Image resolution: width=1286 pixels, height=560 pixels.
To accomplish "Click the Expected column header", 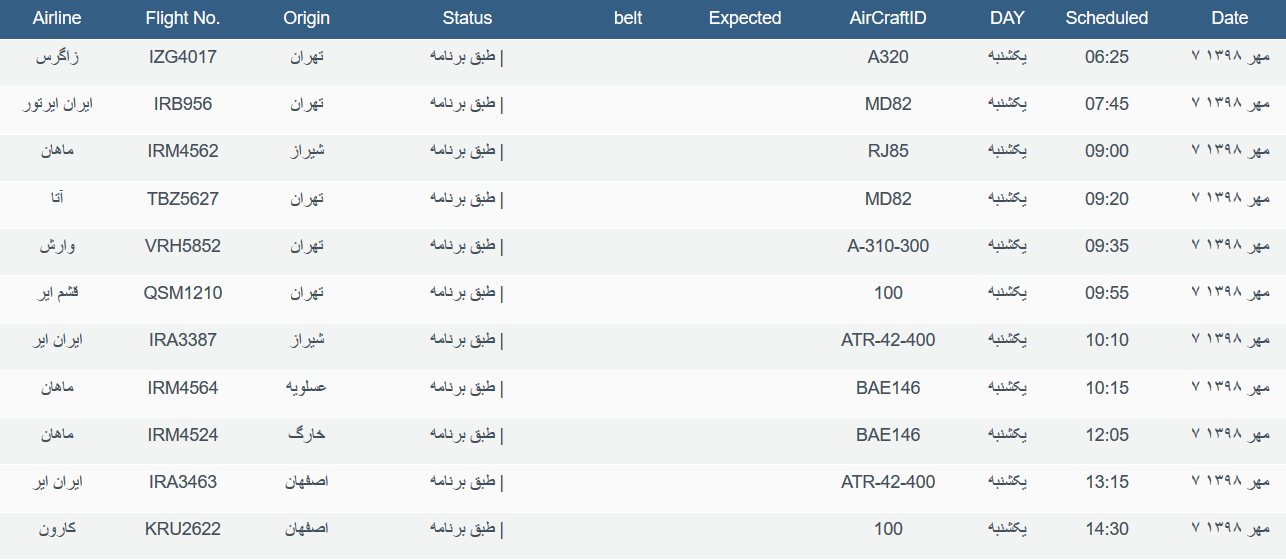I will [x=745, y=18].
